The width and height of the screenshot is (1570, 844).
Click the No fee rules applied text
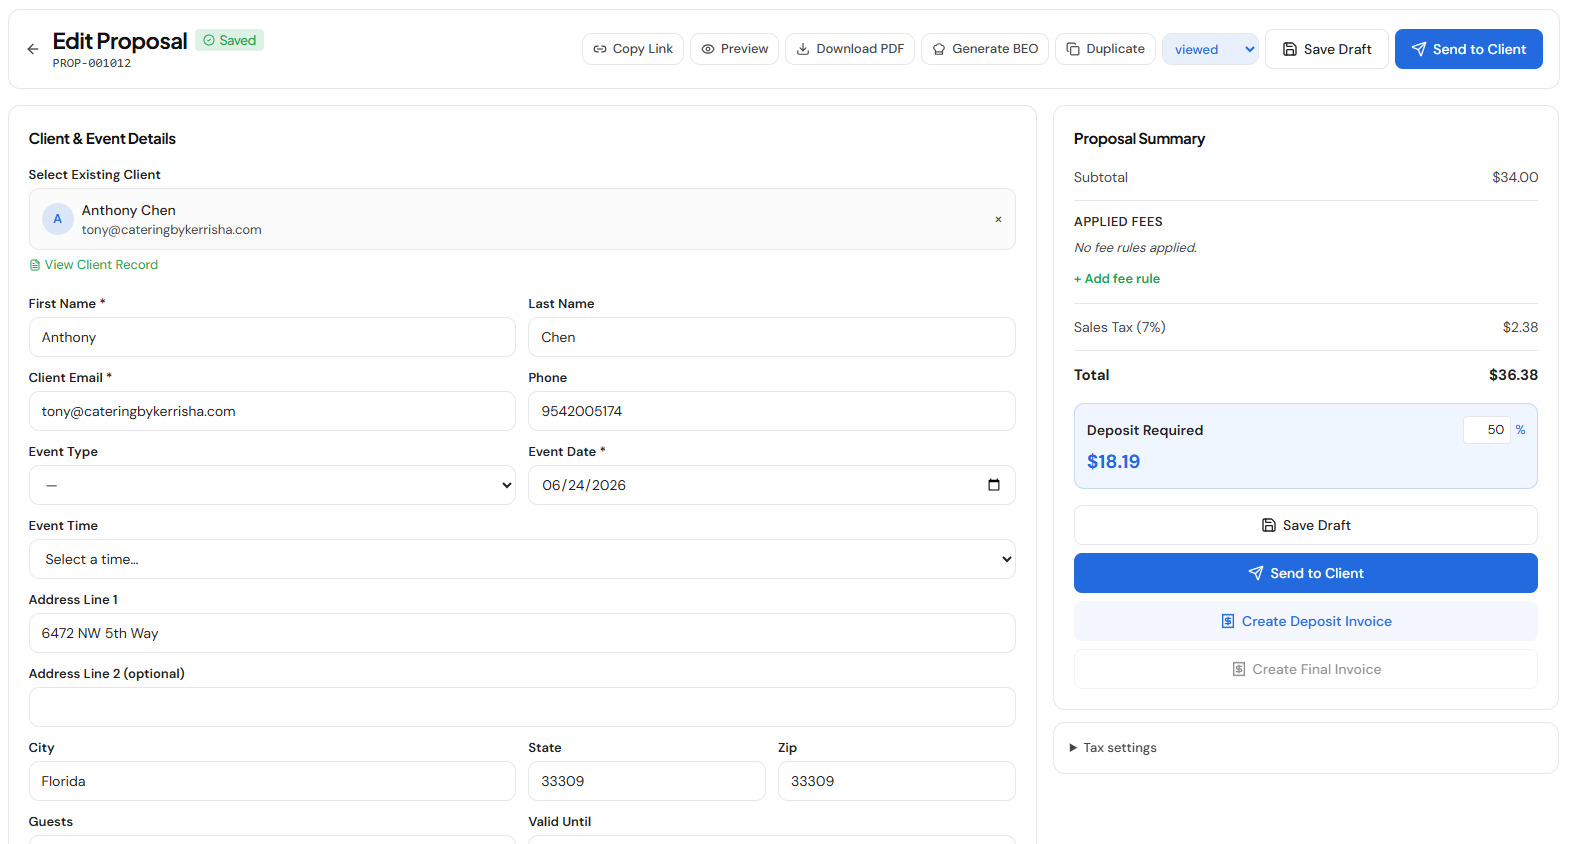(1135, 248)
